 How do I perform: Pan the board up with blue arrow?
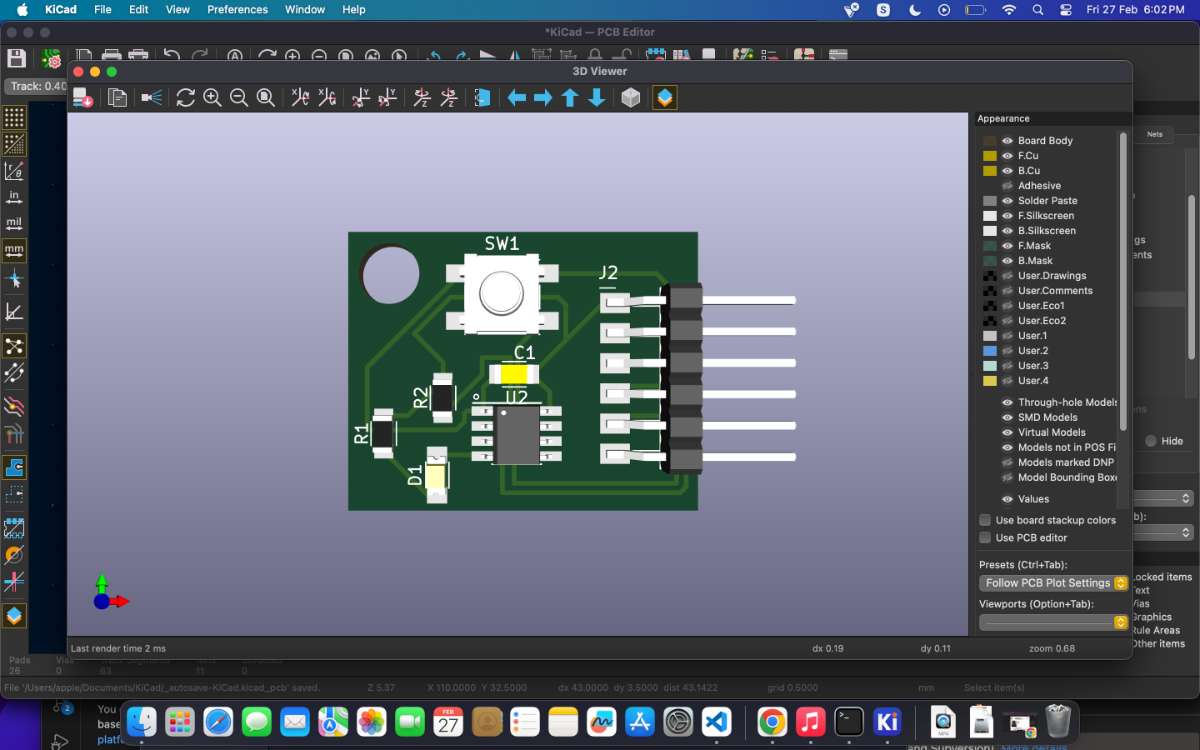[x=570, y=98]
